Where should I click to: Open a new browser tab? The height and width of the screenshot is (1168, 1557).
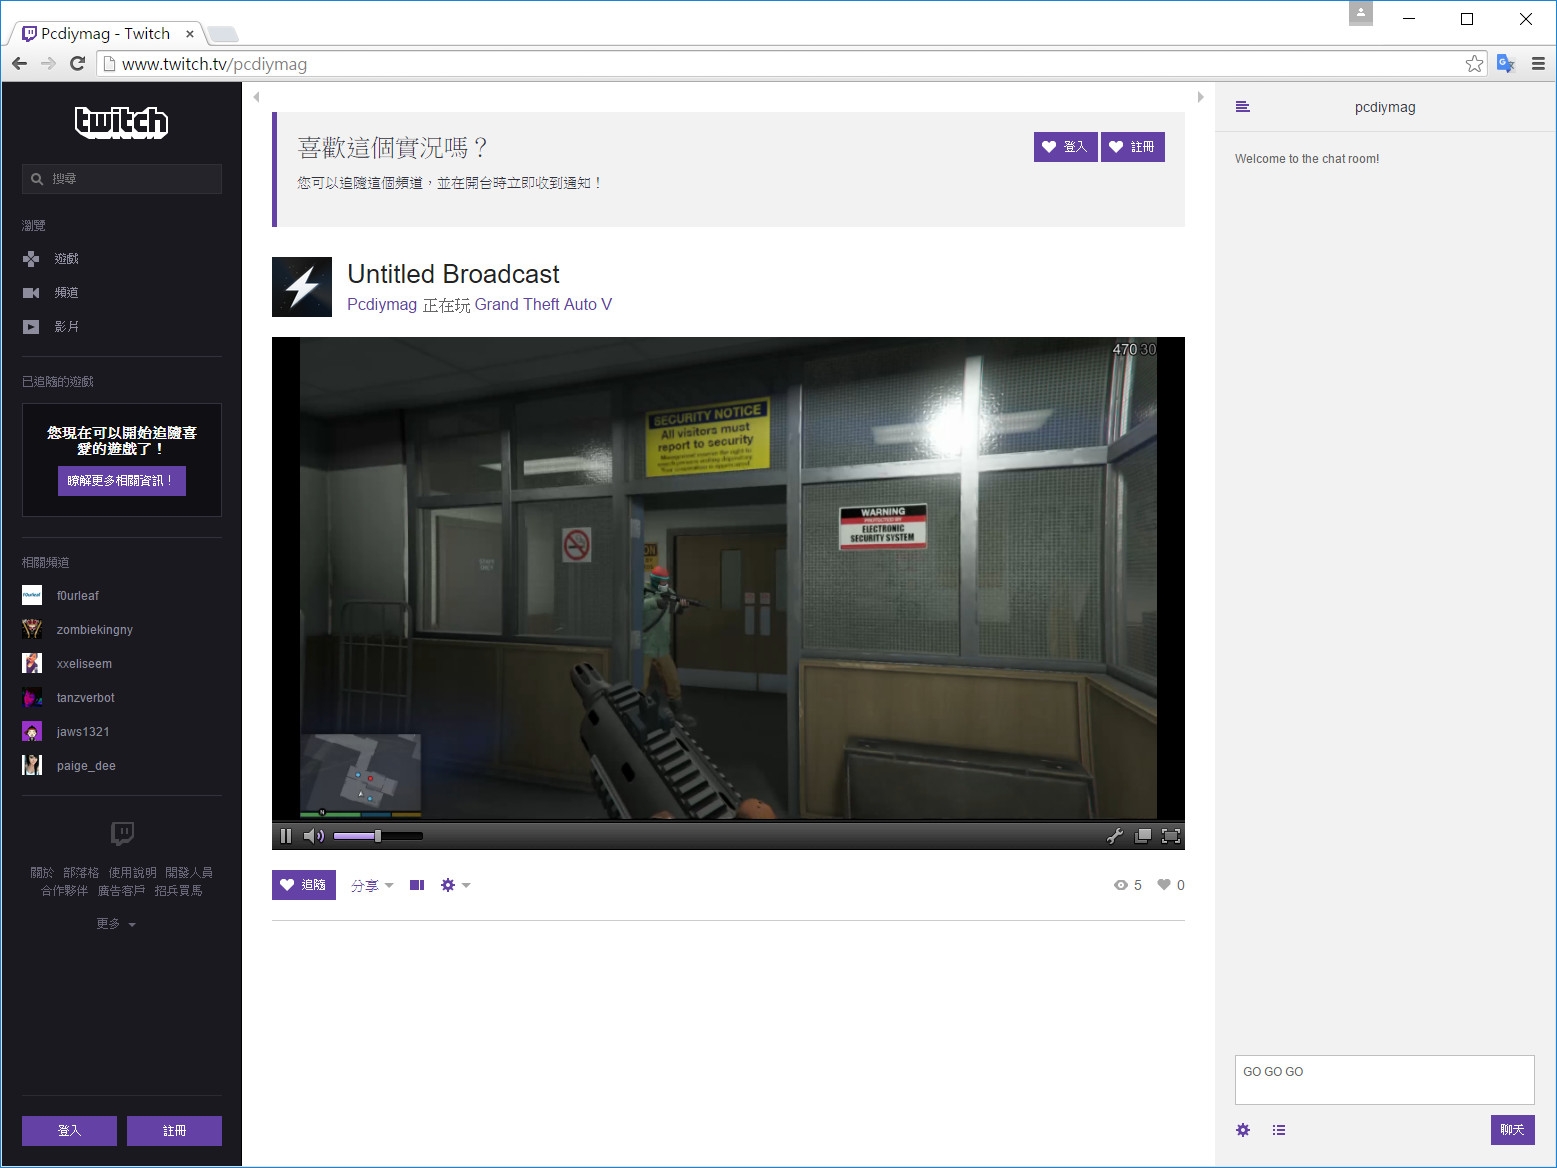click(222, 35)
